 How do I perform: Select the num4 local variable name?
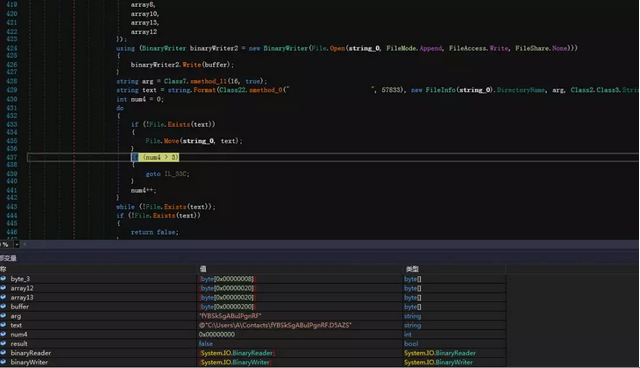pyautogui.click(x=19, y=334)
